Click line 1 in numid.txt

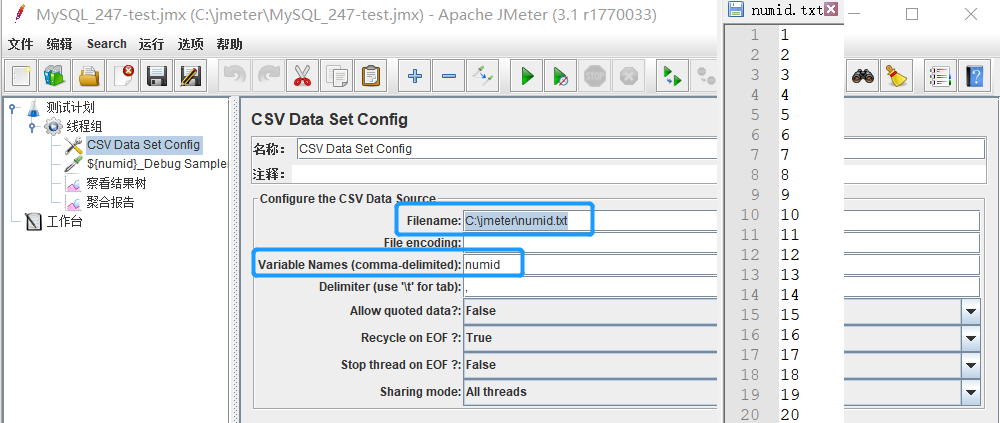[784, 34]
